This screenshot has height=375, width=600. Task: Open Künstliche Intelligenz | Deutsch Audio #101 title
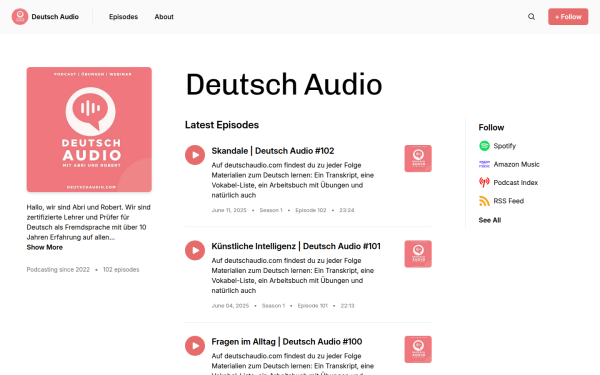(x=296, y=246)
